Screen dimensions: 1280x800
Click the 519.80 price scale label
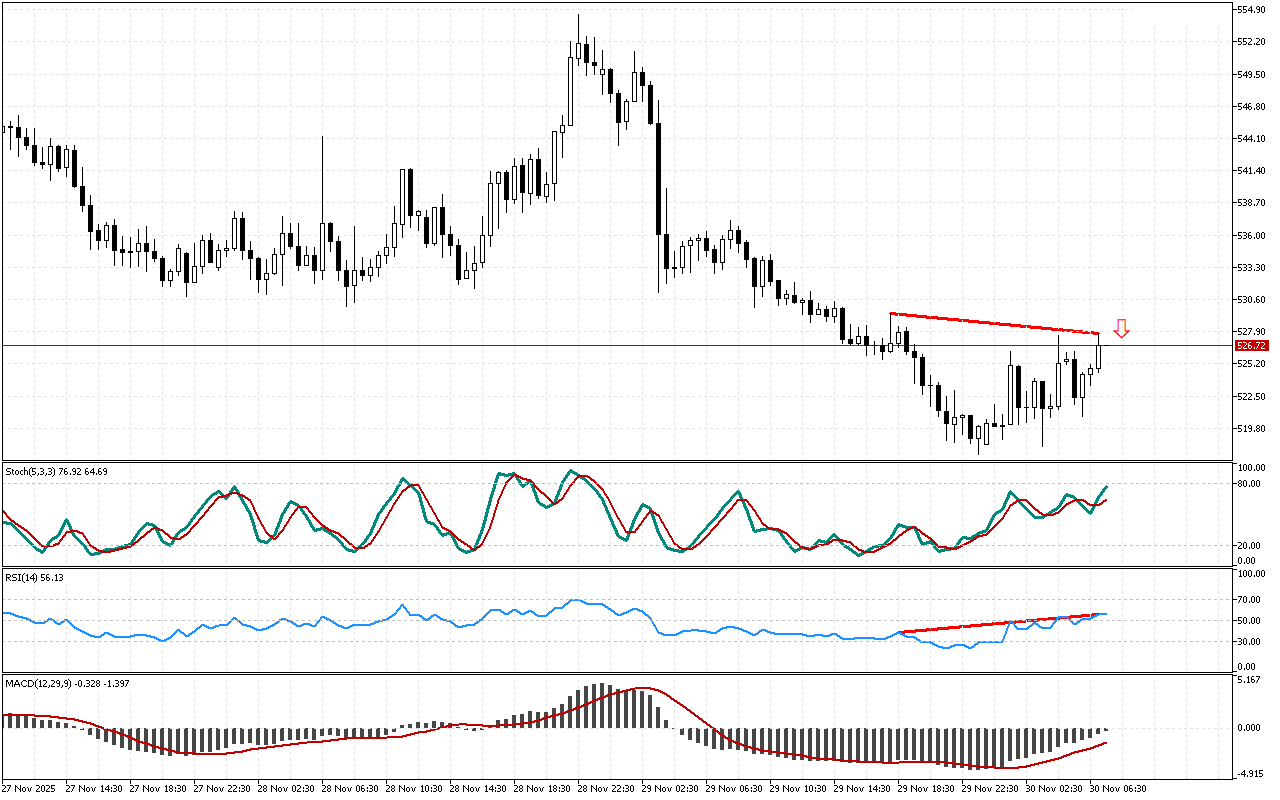coord(1252,429)
